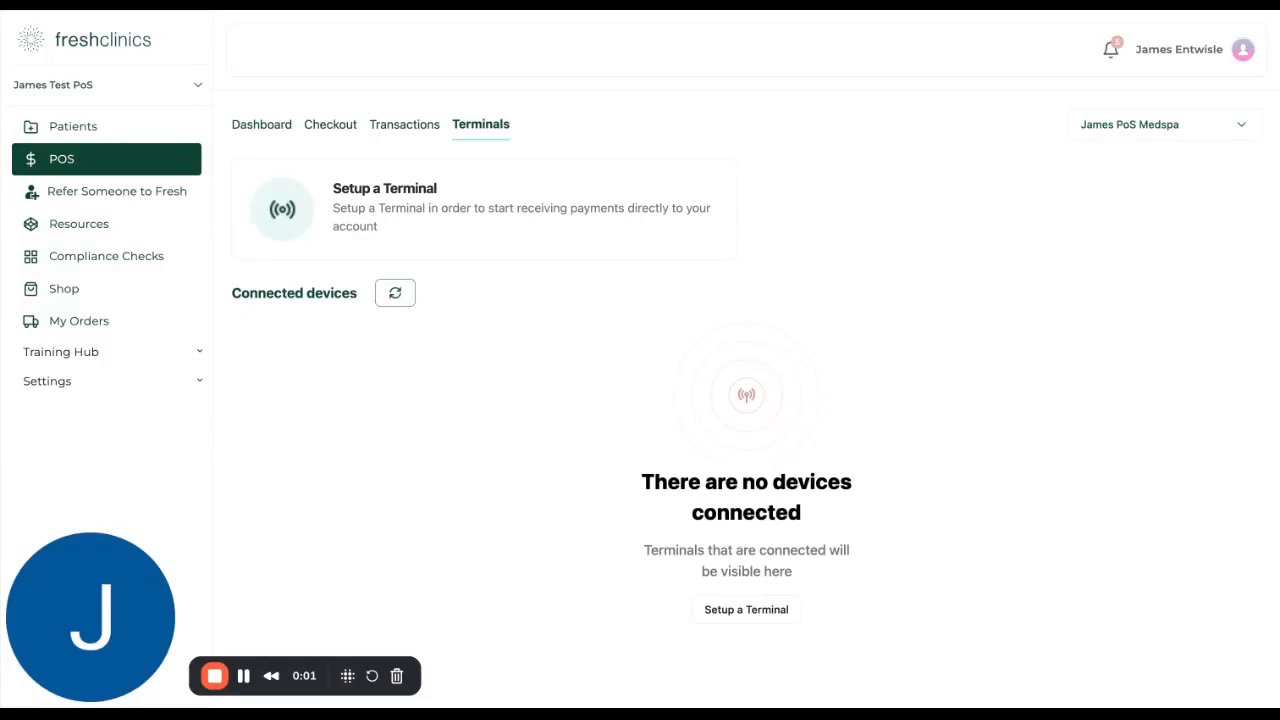Click the My Orders truck icon

31,321
